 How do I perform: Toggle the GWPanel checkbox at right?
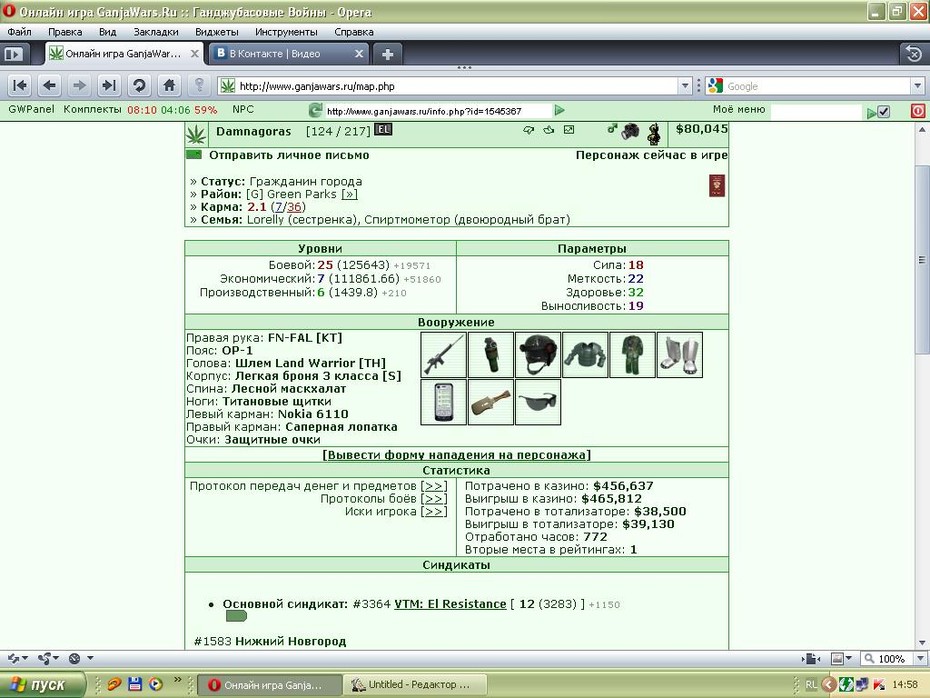coord(883,111)
